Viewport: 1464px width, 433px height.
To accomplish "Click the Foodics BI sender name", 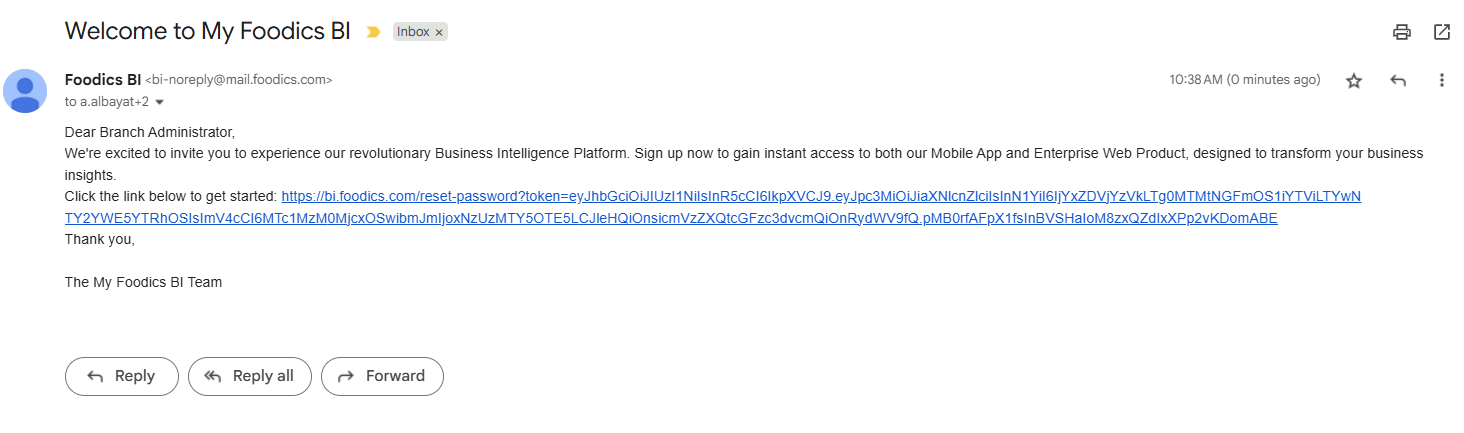I will pyautogui.click(x=102, y=80).
